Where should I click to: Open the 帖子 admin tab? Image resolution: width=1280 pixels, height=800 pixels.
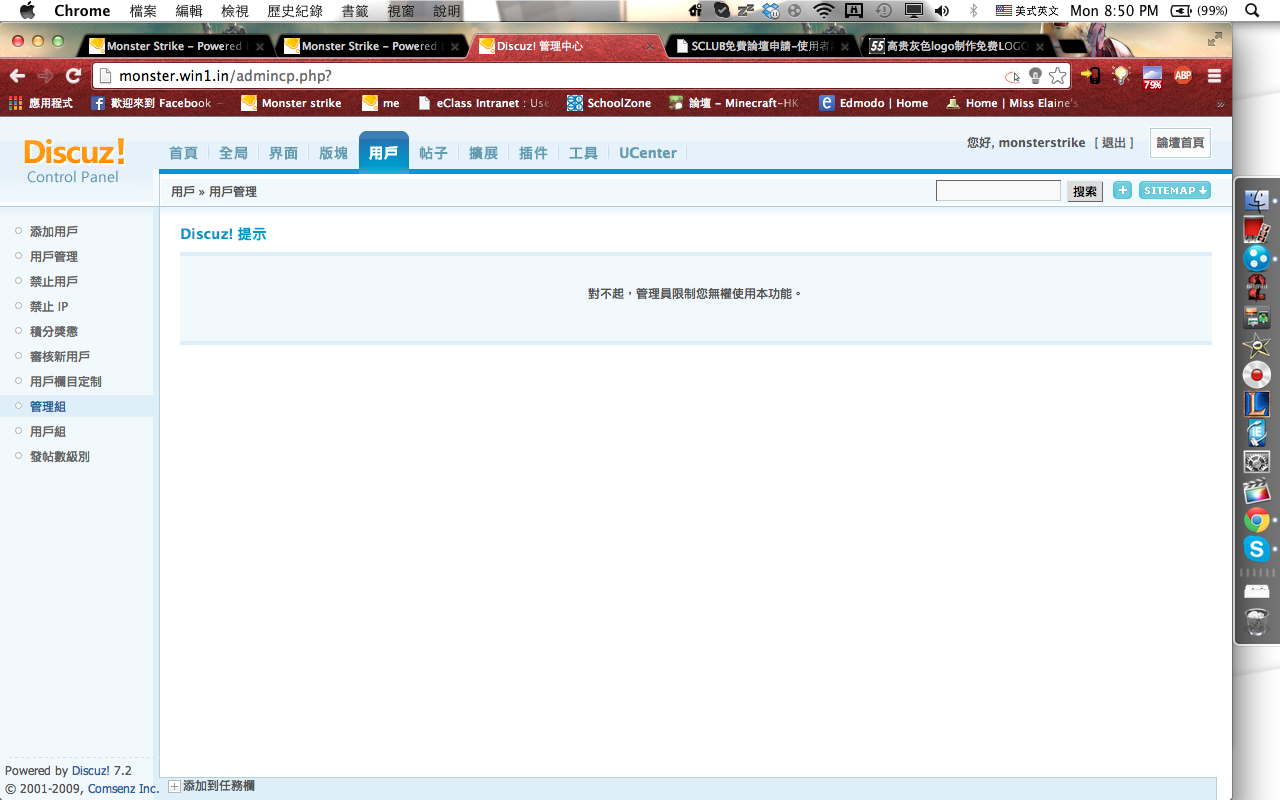[x=433, y=153]
